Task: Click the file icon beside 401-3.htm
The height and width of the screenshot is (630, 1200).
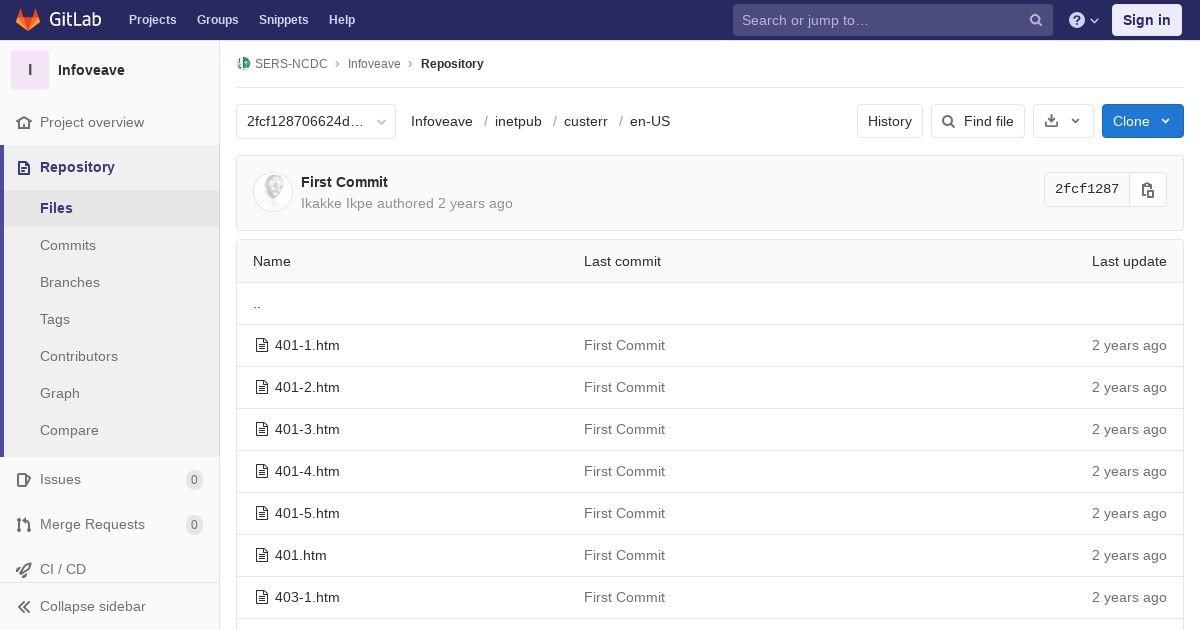Action: click(262, 430)
